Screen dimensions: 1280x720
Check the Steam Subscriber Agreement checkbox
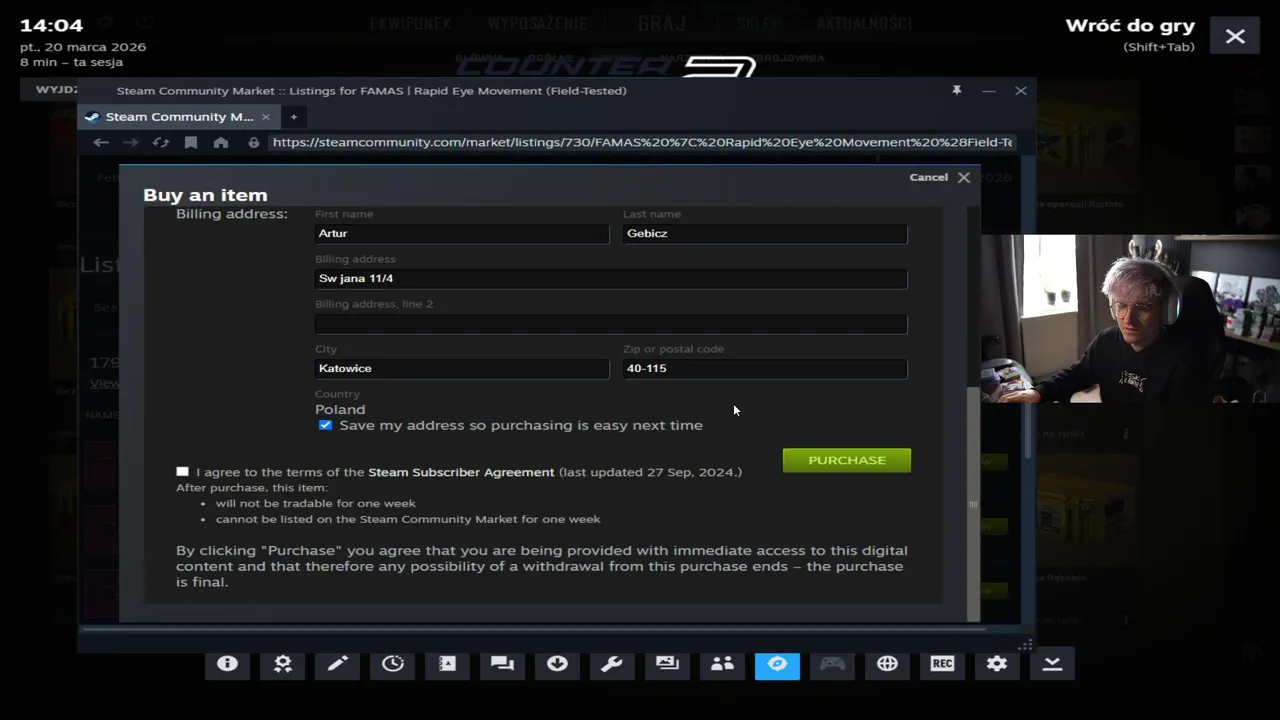coord(182,471)
